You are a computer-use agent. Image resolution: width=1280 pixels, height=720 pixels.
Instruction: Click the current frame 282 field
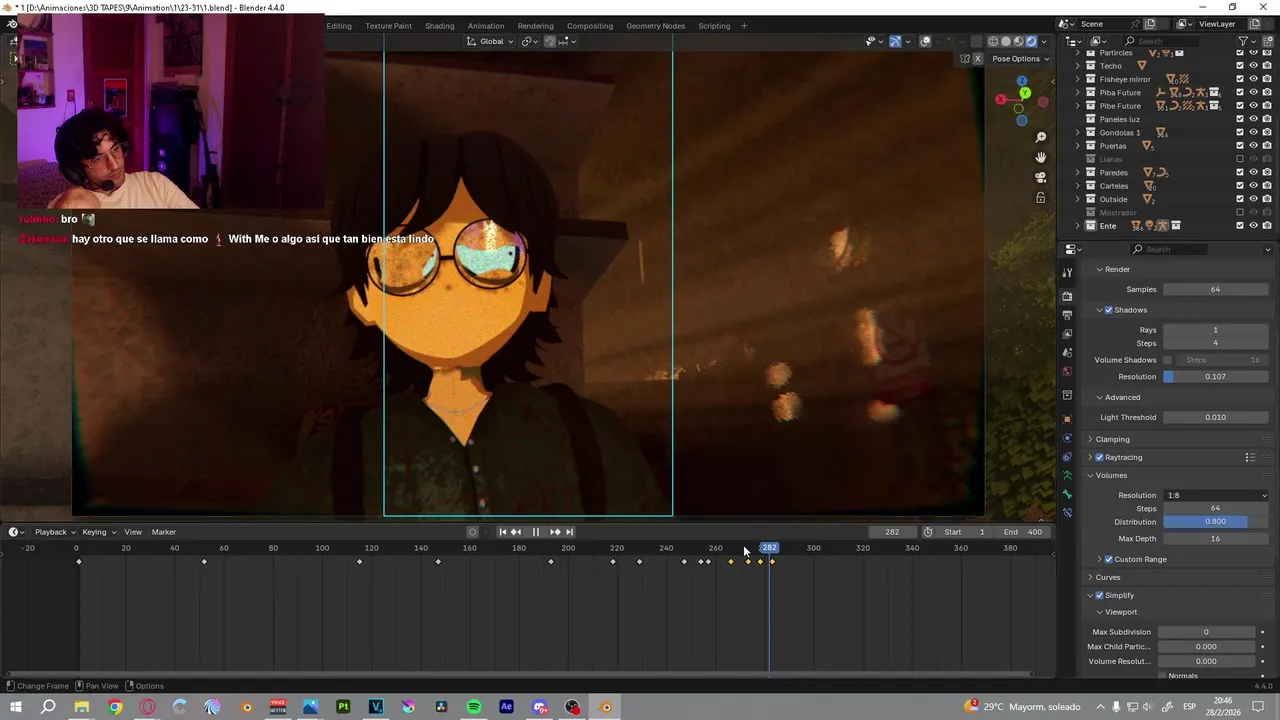pos(892,532)
